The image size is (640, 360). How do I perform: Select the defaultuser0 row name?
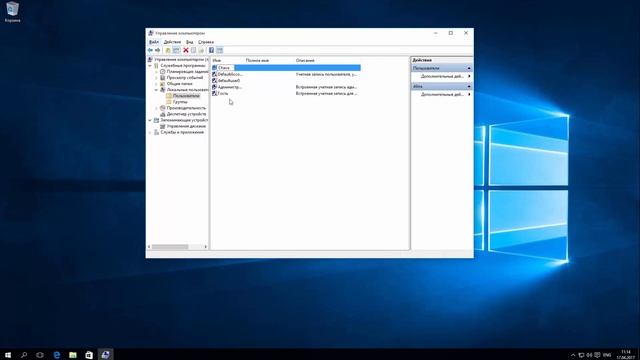coord(229,81)
